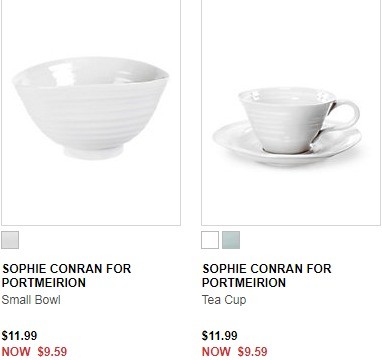Open the Sophie Conran brand title above Small Bowl
382x360 pixels.
click(x=66, y=276)
